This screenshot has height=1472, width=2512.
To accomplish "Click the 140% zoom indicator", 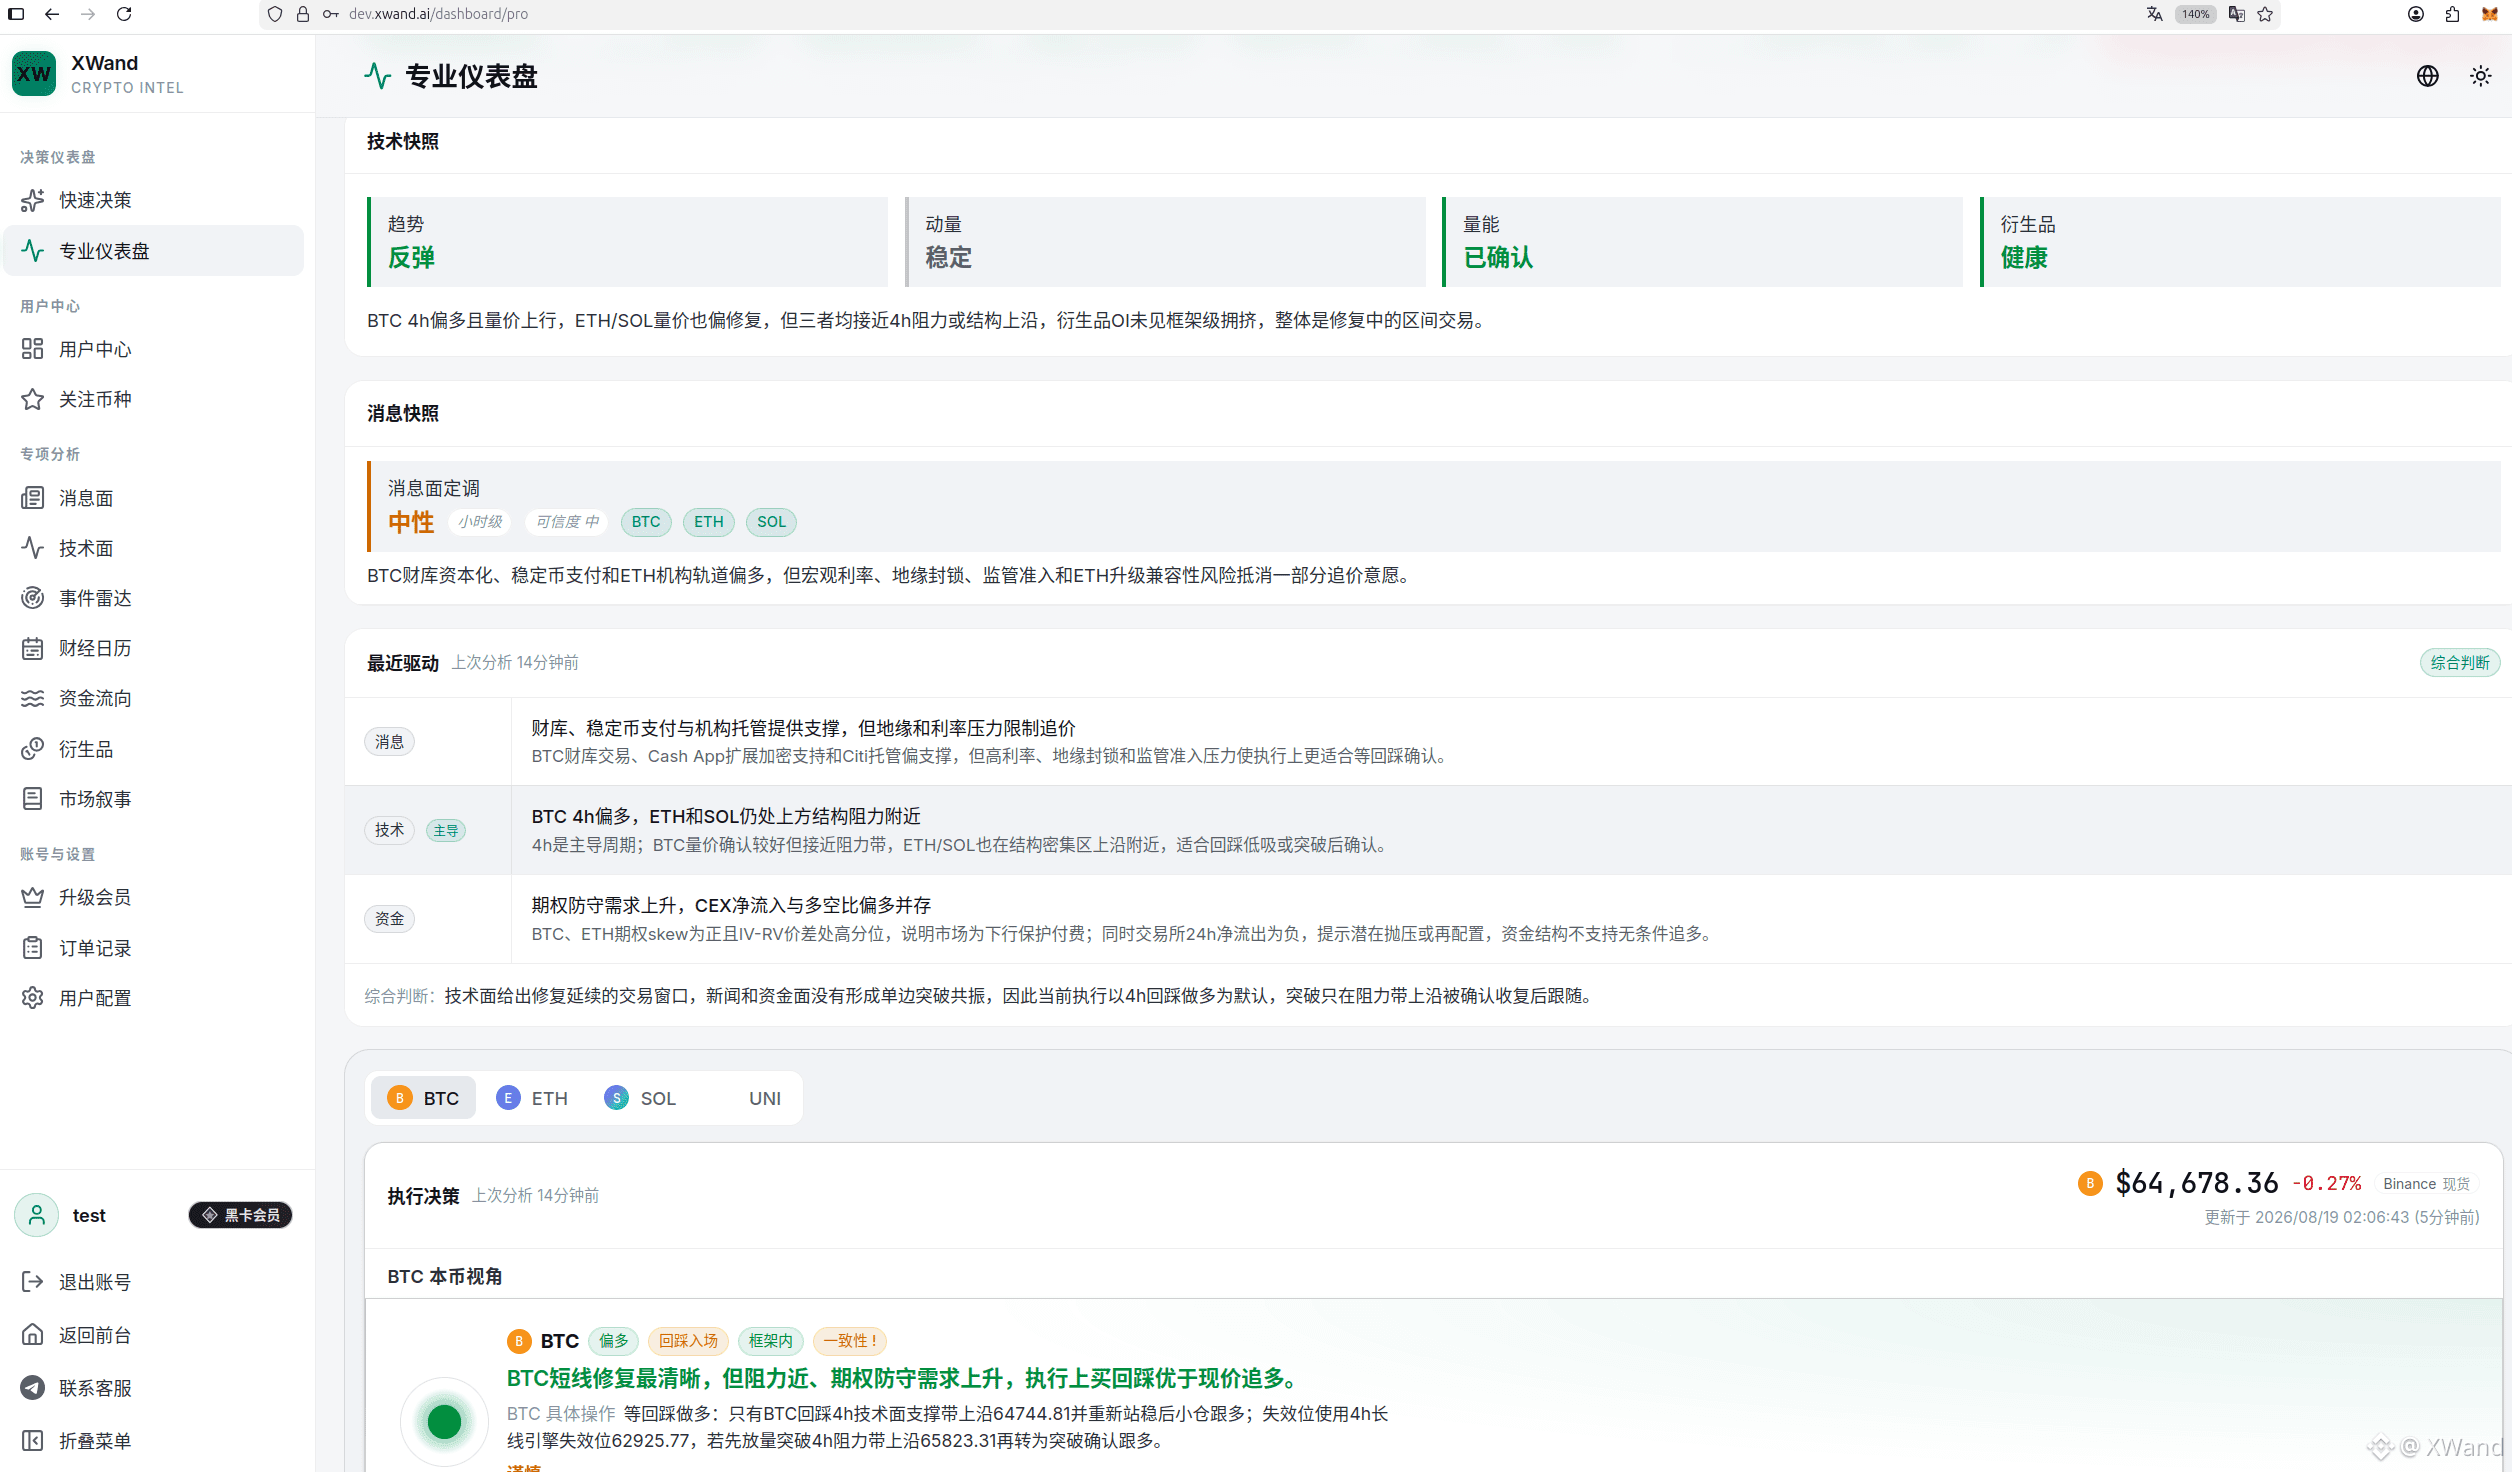I will (x=2195, y=14).
